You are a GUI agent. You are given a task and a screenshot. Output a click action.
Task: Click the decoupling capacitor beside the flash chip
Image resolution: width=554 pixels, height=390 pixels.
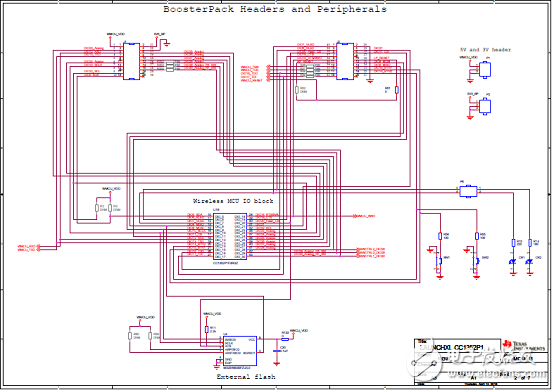(277, 350)
